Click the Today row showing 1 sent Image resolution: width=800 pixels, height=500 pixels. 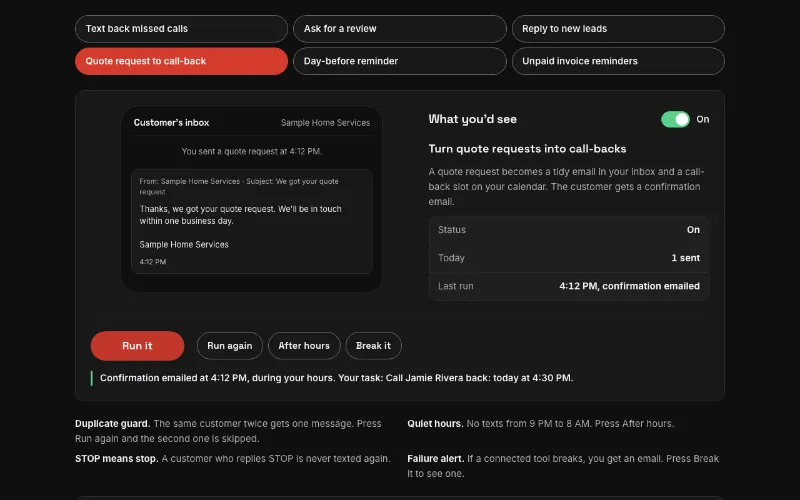tap(569, 258)
